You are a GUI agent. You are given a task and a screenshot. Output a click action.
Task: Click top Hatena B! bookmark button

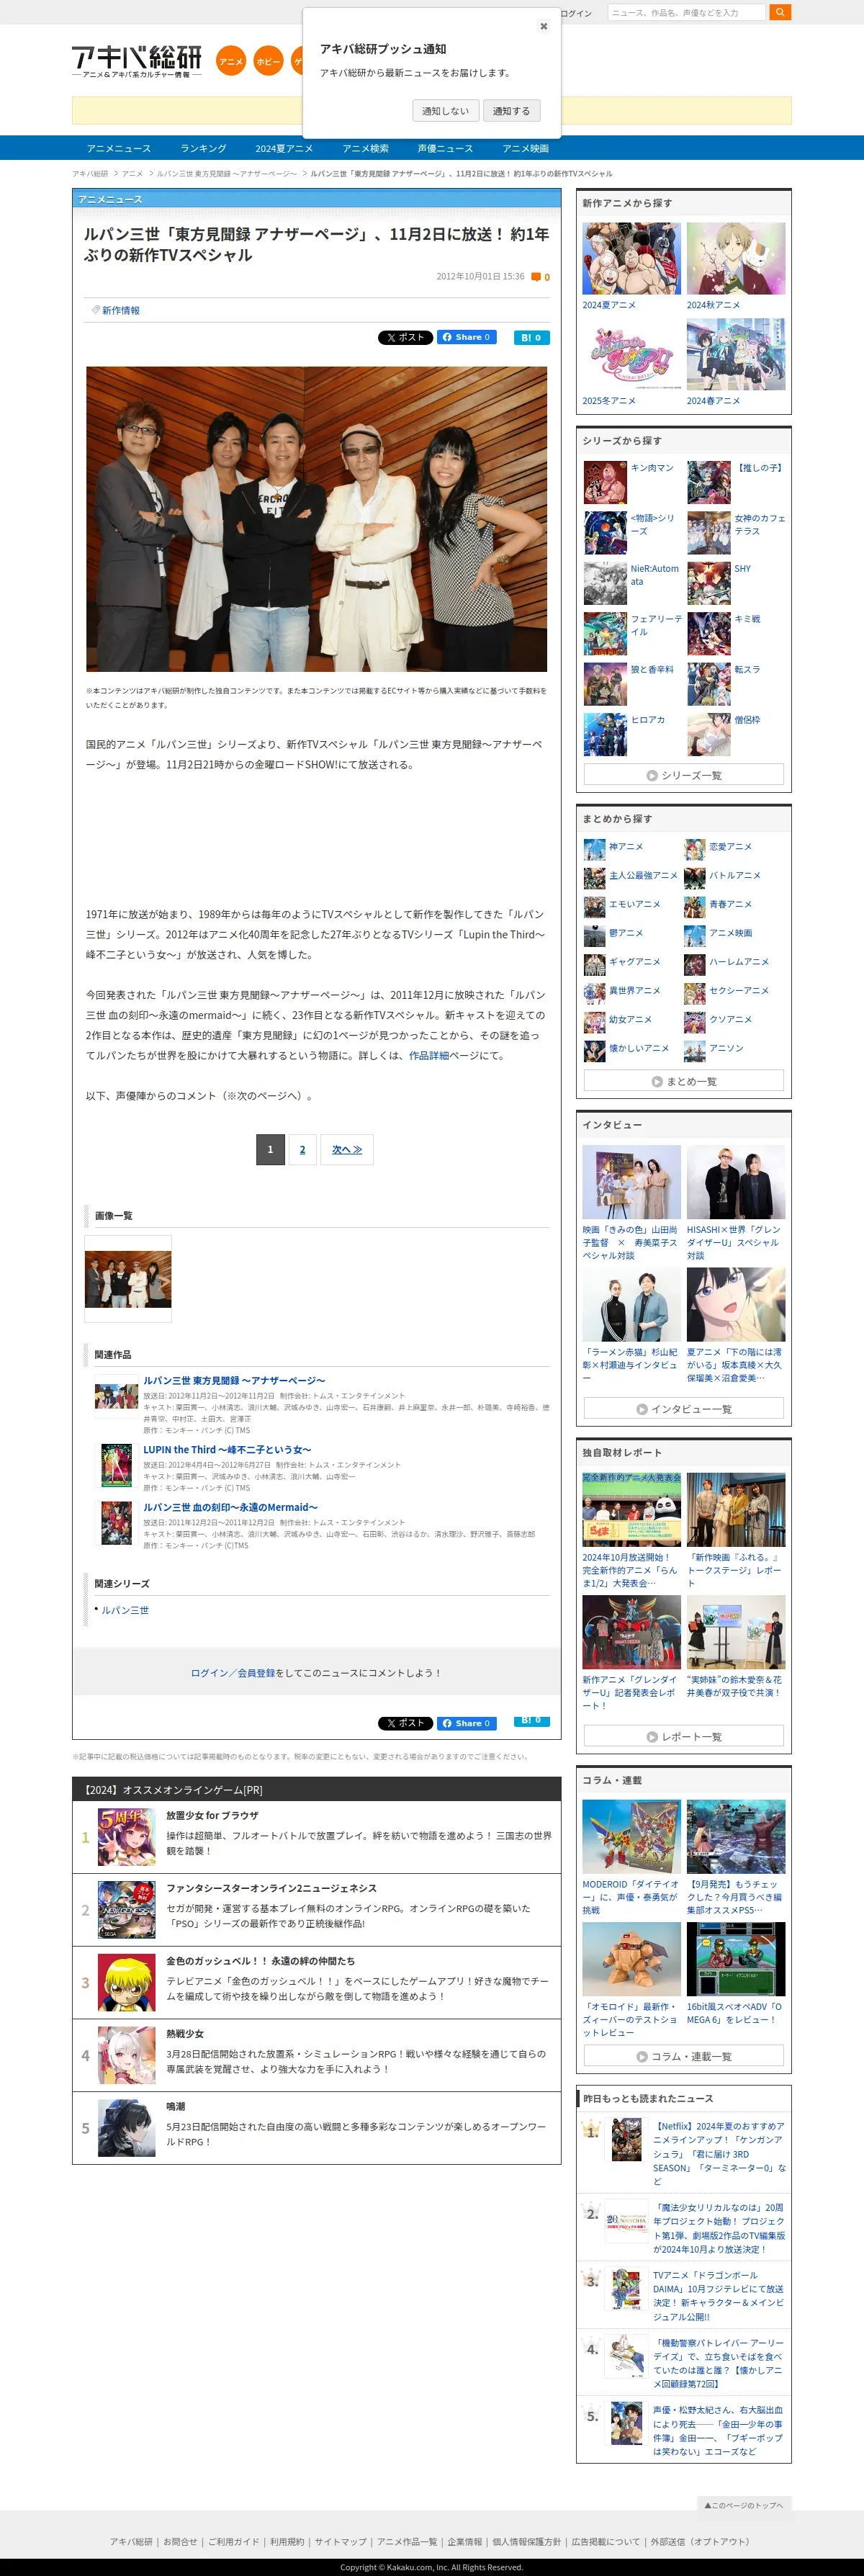click(x=531, y=337)
